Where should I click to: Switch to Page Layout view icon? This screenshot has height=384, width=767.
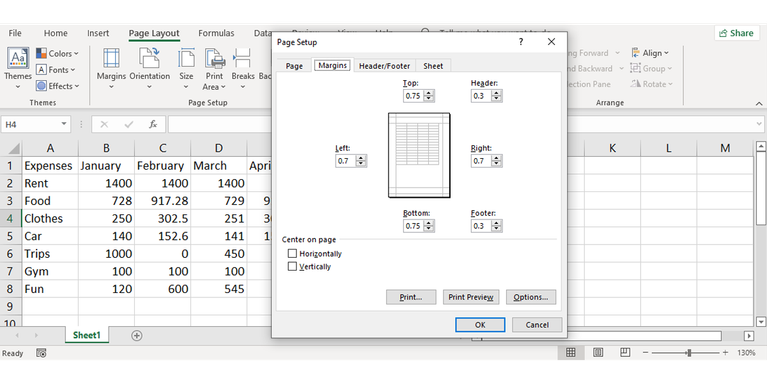598,352
